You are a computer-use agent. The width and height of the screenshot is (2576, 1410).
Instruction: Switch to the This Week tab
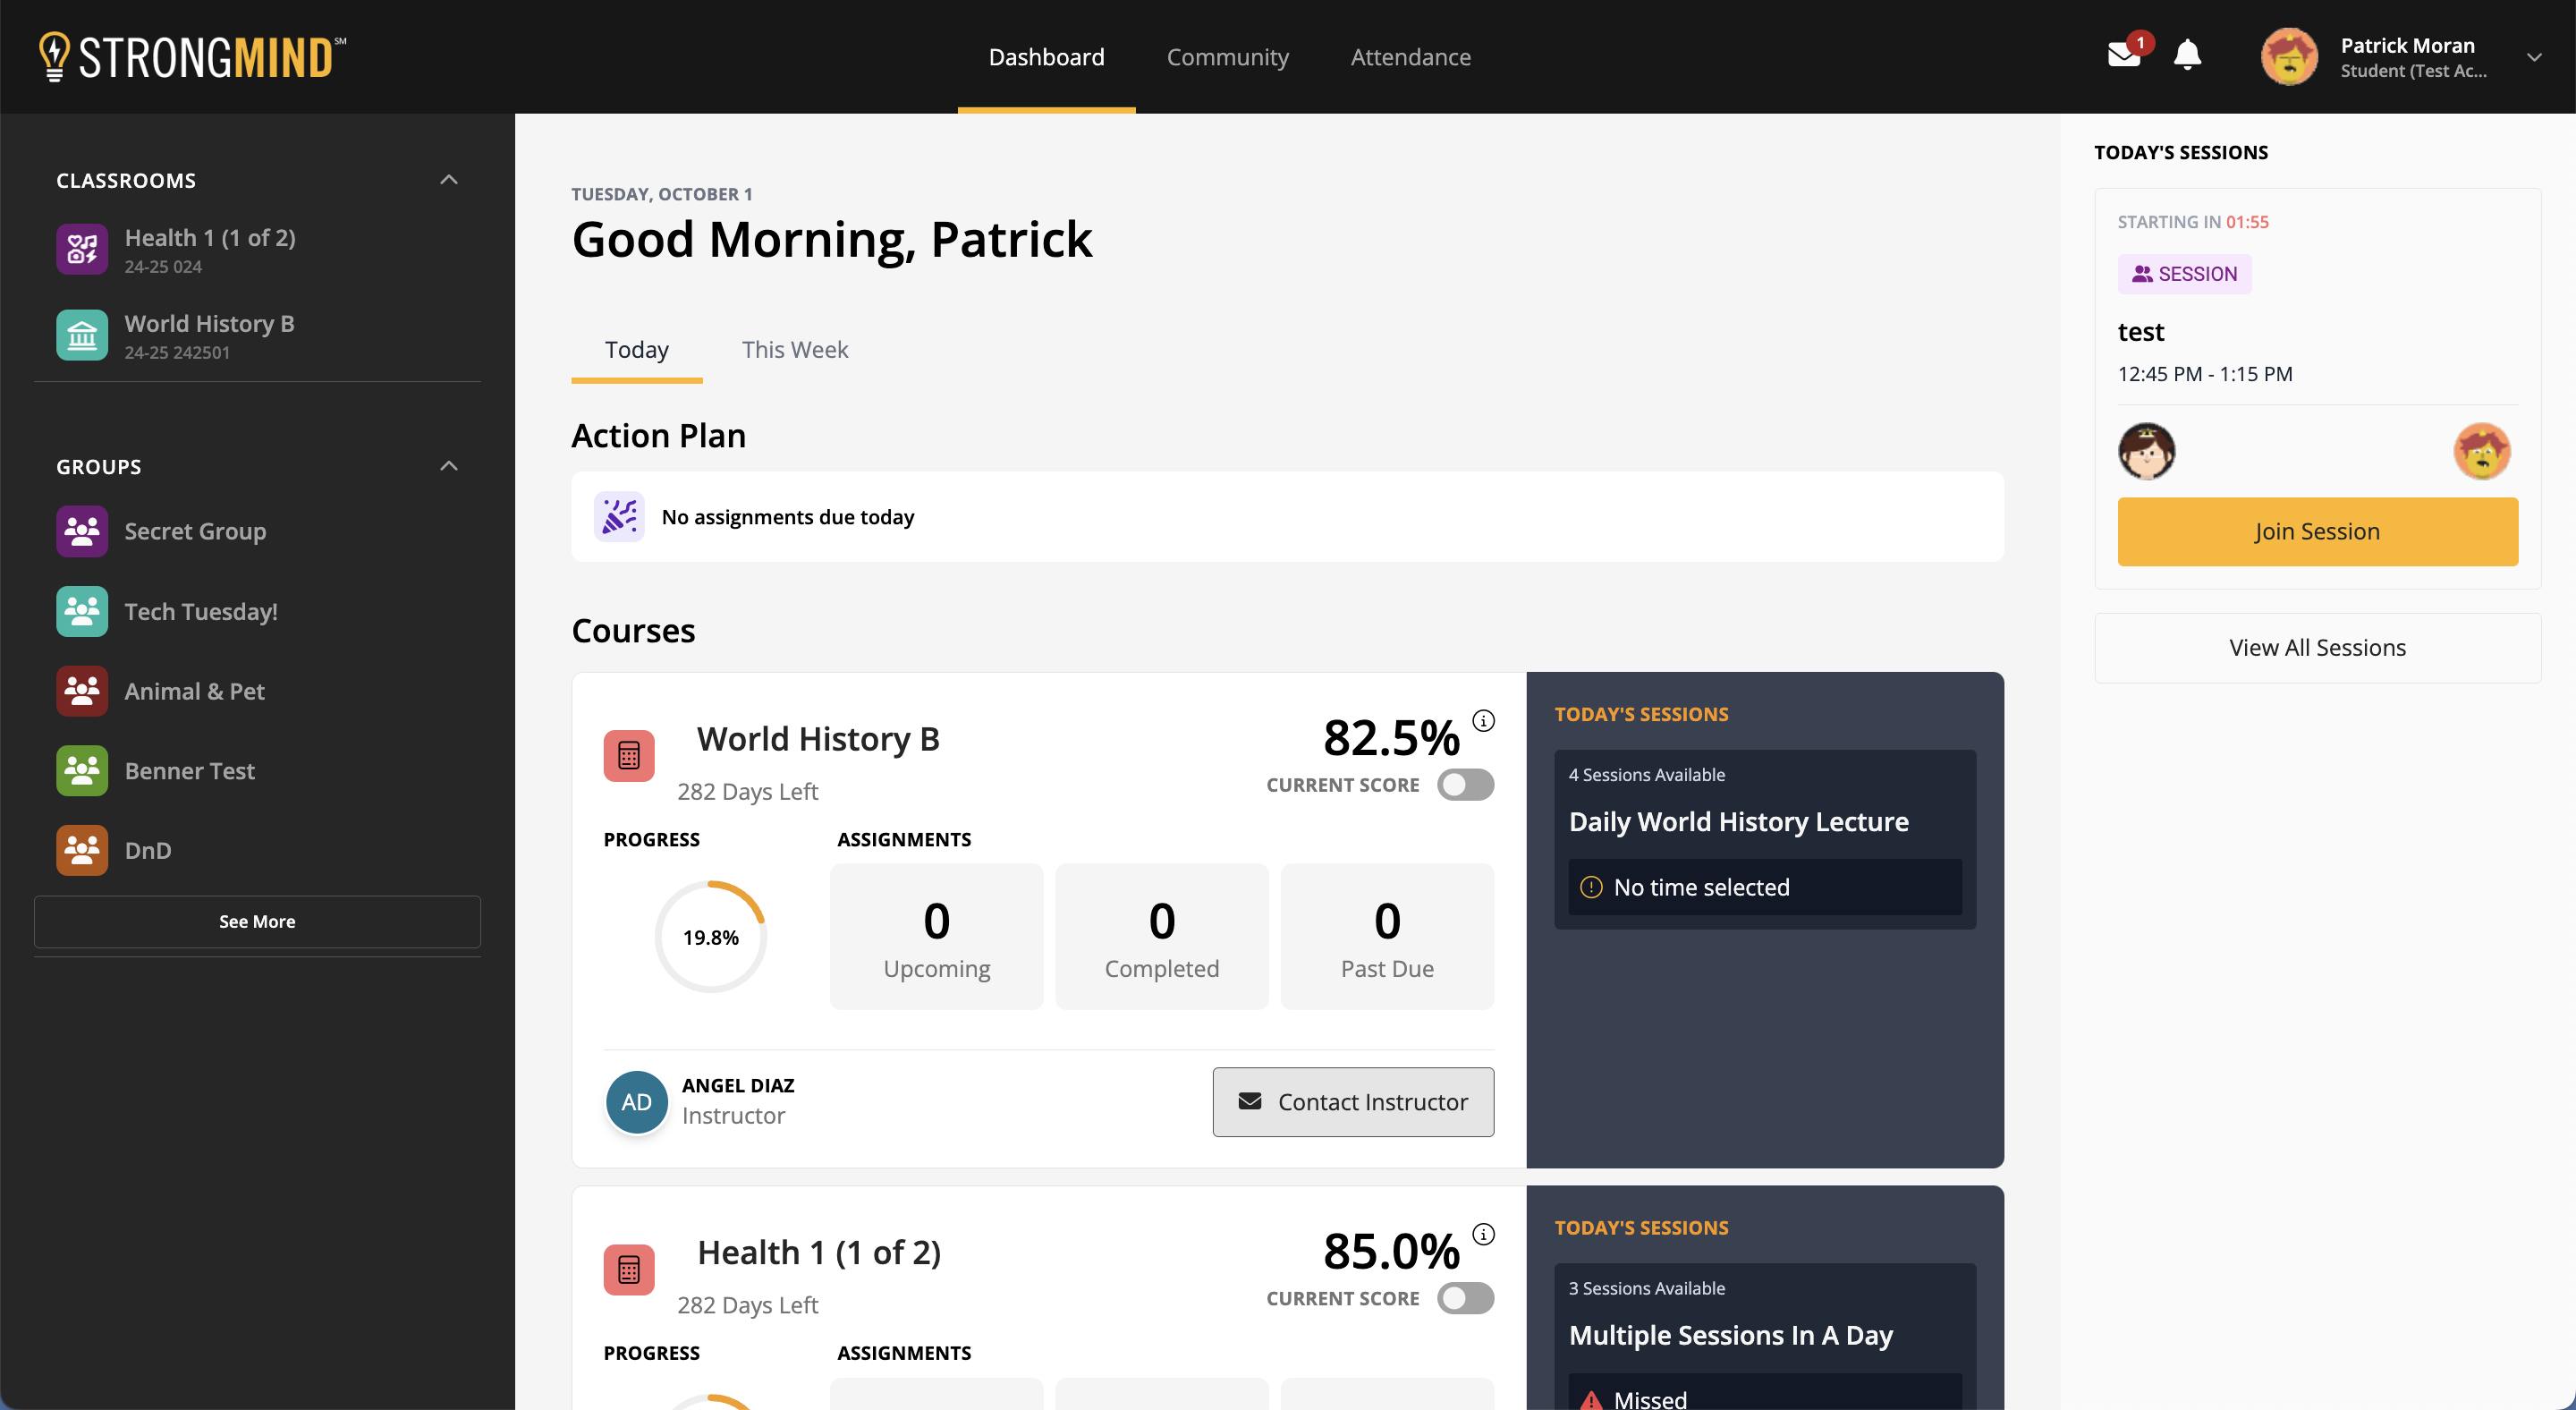(795, 349)
